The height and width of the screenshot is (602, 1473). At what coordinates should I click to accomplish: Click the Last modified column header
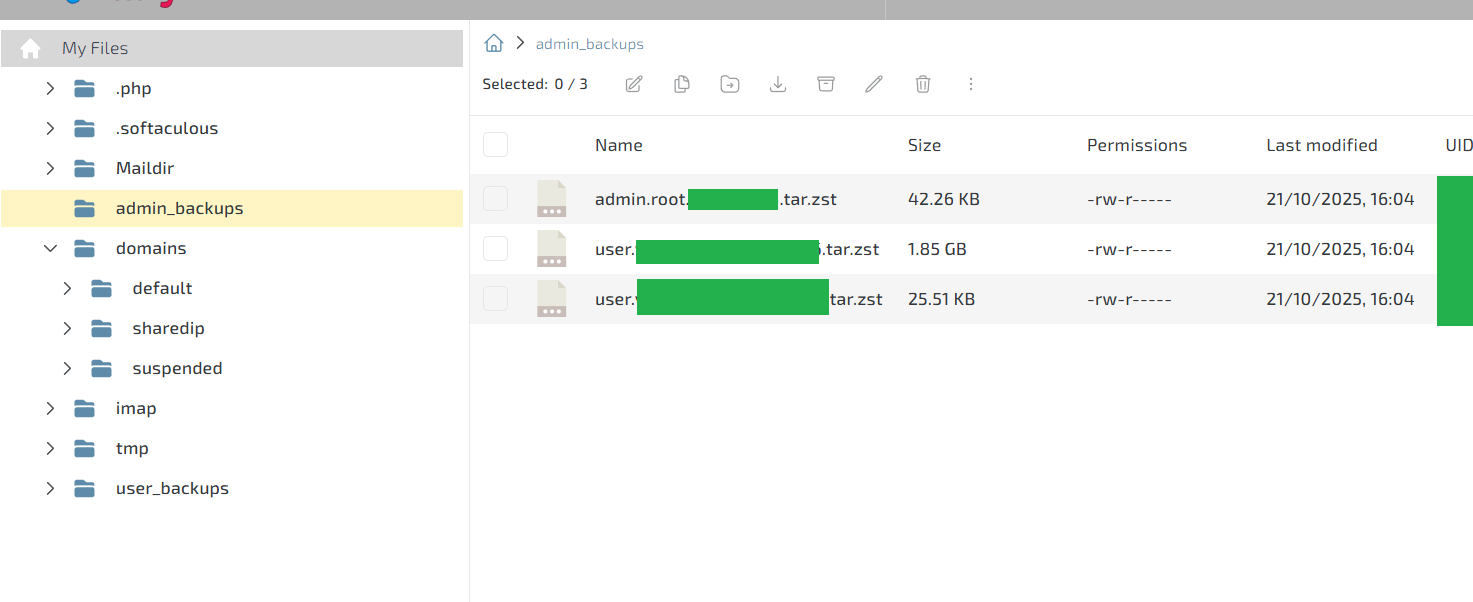(1321, 145)
